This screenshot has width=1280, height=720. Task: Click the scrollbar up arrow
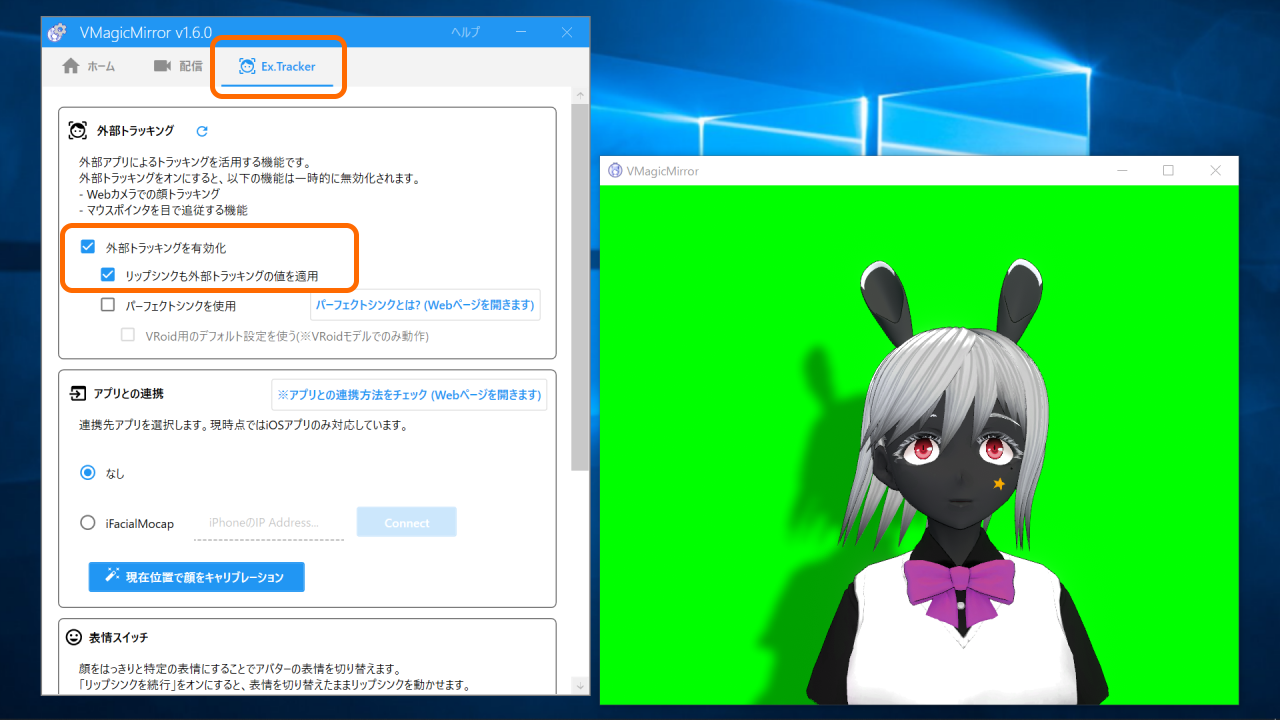point(580,94)
